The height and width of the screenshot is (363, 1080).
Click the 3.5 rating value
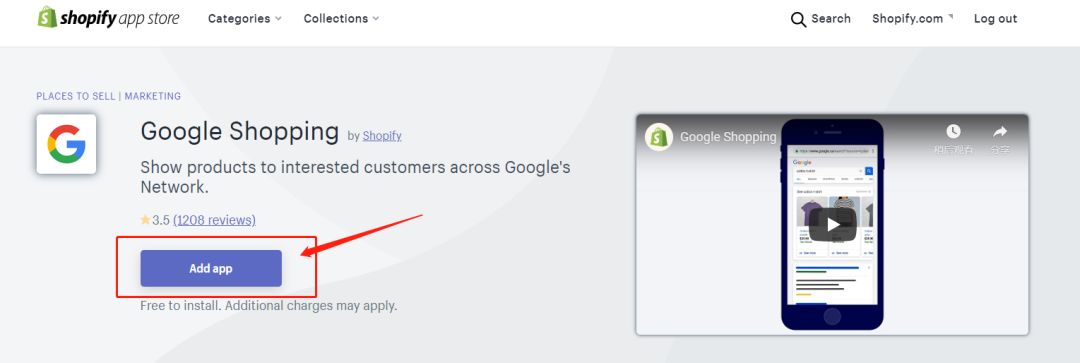click(x=161, y=220)
